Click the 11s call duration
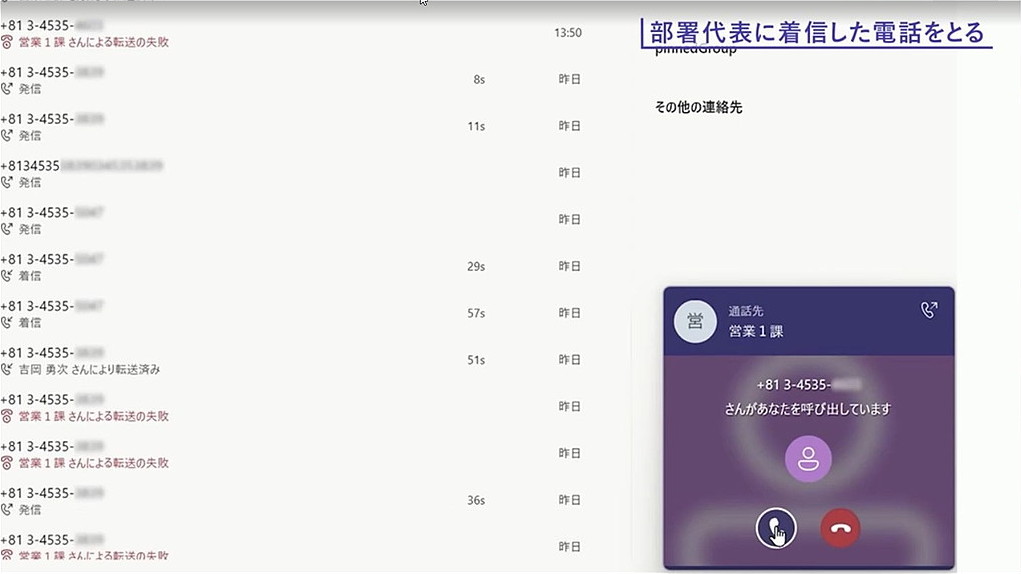 [476, 126]
